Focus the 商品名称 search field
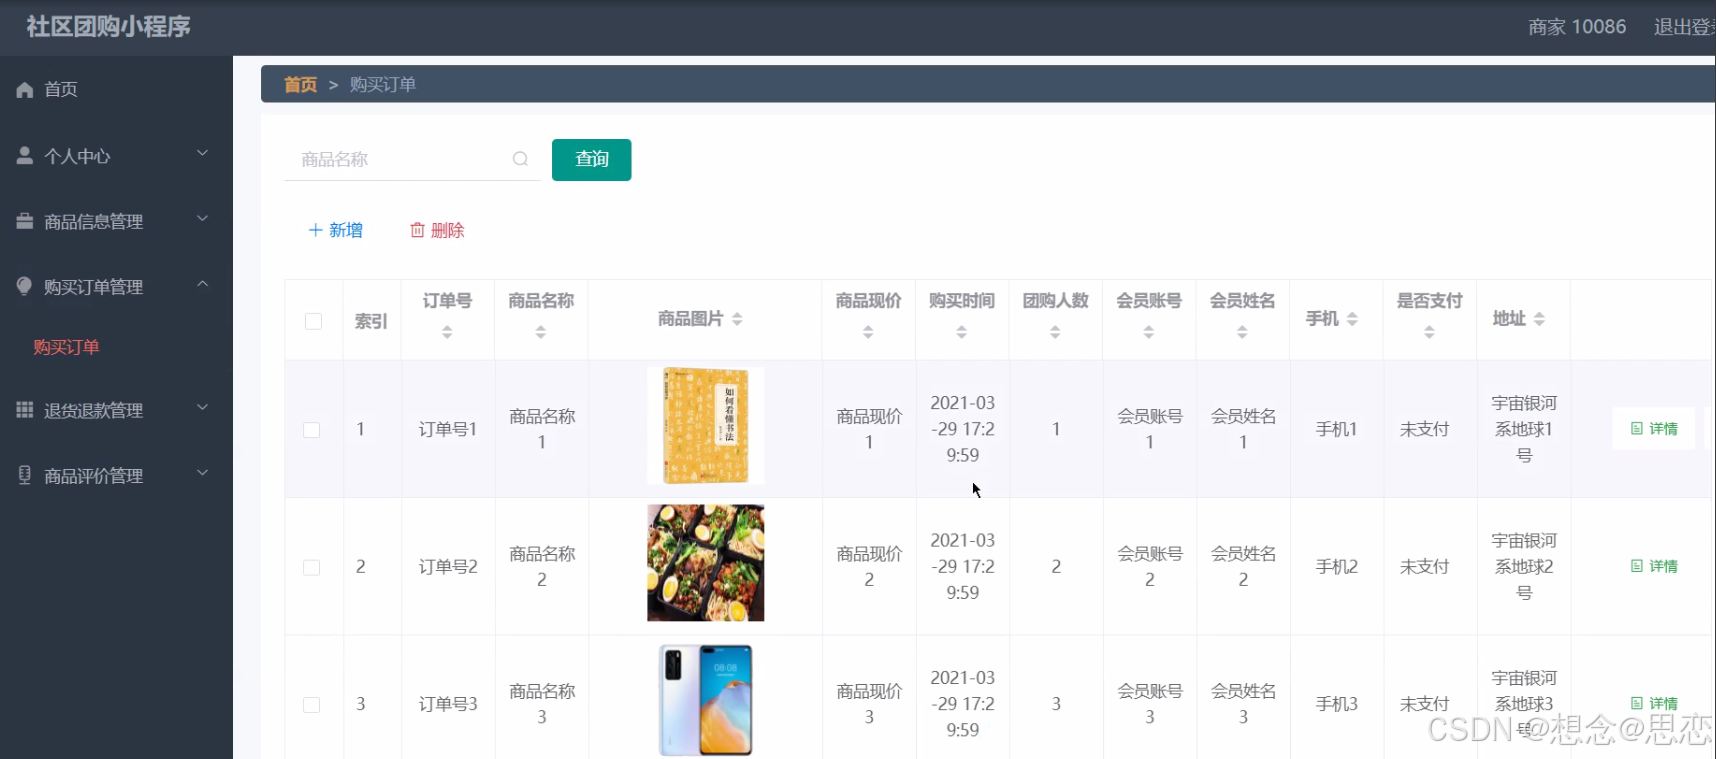The width and height of the screenshot is (1716, 759). tap(412, 159)
